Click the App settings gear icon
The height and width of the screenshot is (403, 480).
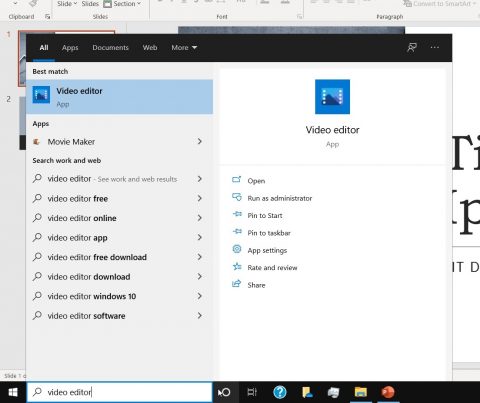pos(237,249)
